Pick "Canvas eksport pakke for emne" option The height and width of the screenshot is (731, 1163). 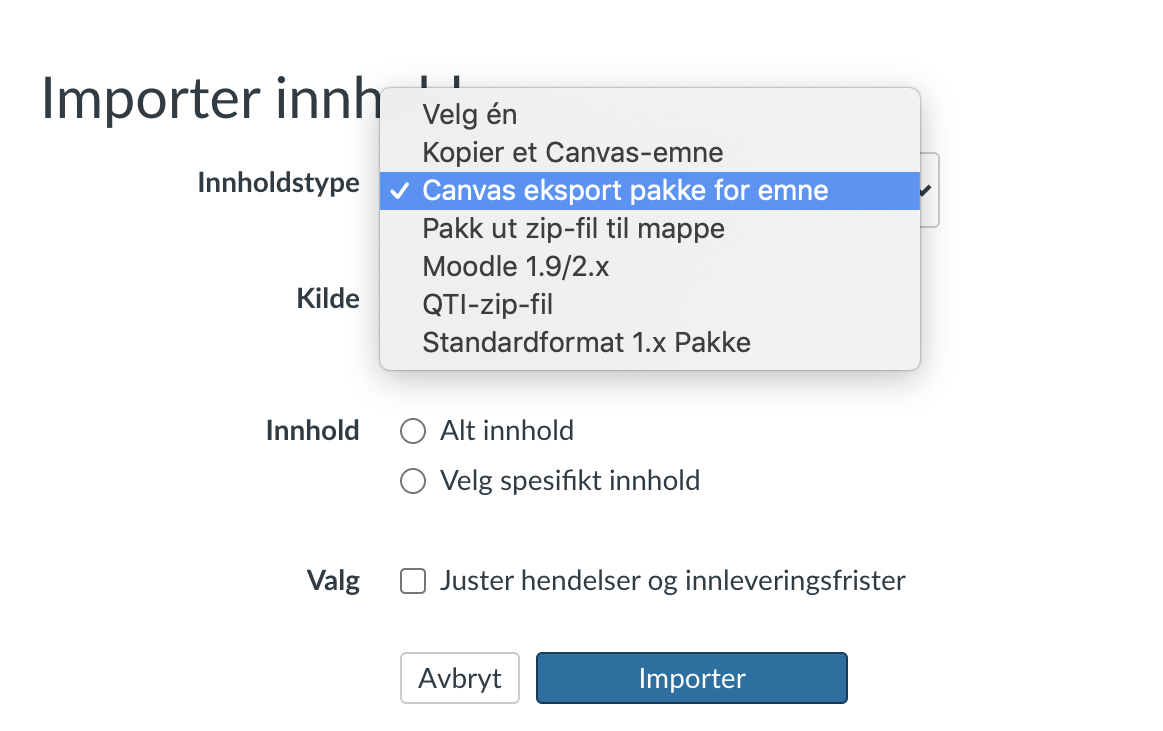(x=625, y=190)
